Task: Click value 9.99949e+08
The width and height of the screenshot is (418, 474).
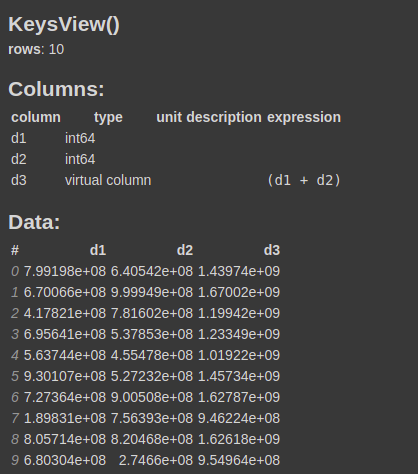Action: pos(152,292)
